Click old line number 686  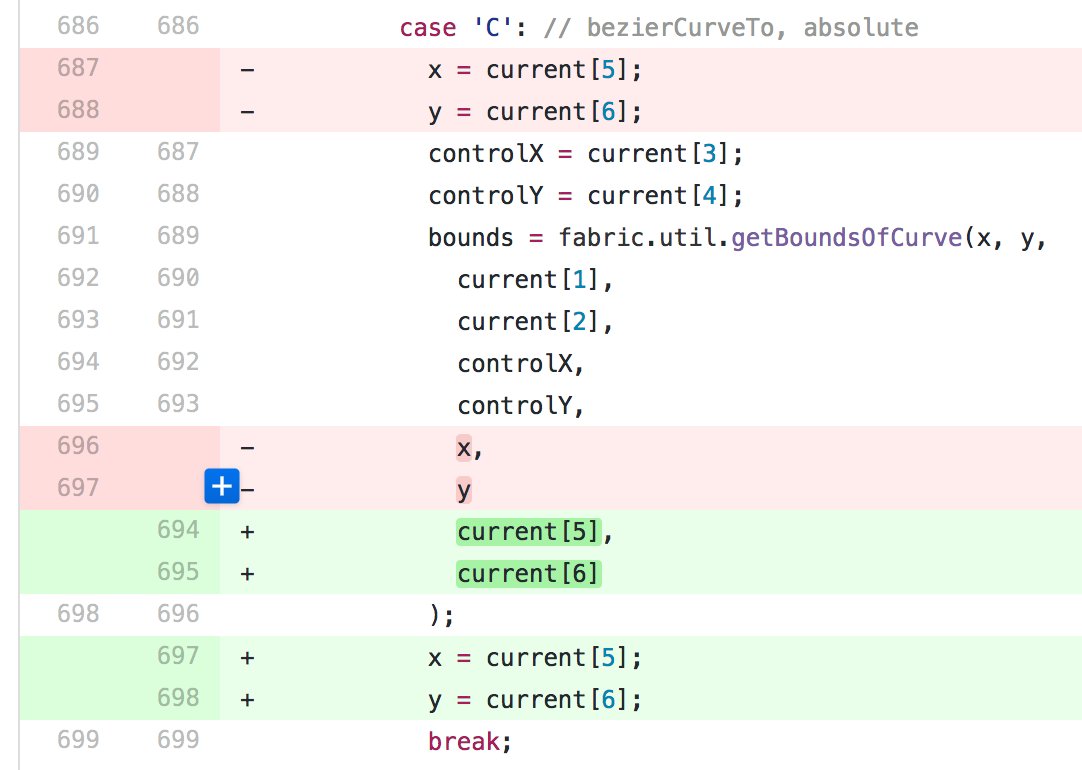tap(78, 26)
